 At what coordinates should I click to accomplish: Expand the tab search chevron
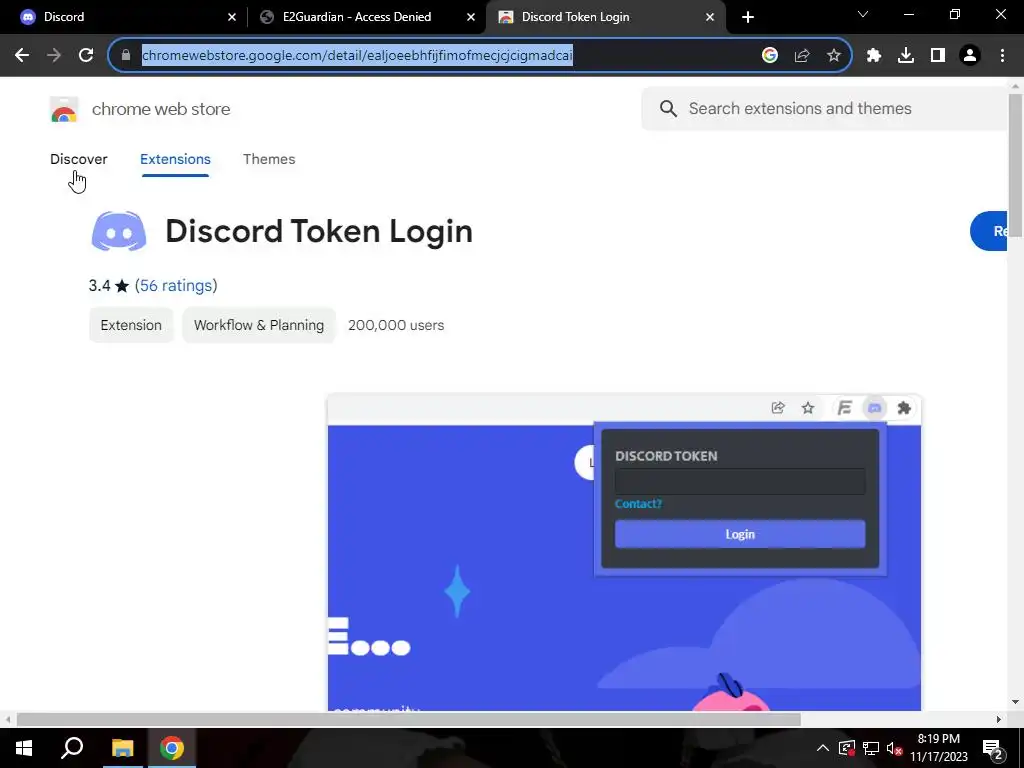[x=863, y=14]
